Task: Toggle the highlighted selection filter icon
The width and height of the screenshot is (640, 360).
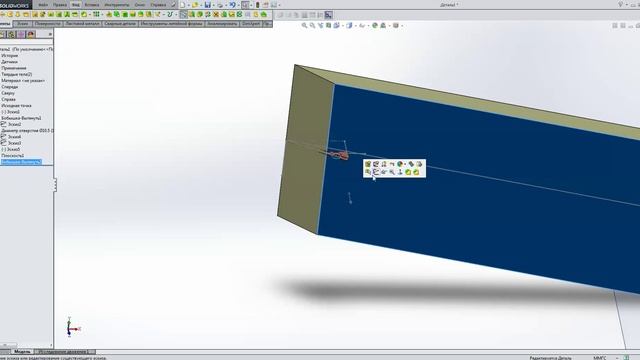Action: pyautogui.click(x=328, y=16)
